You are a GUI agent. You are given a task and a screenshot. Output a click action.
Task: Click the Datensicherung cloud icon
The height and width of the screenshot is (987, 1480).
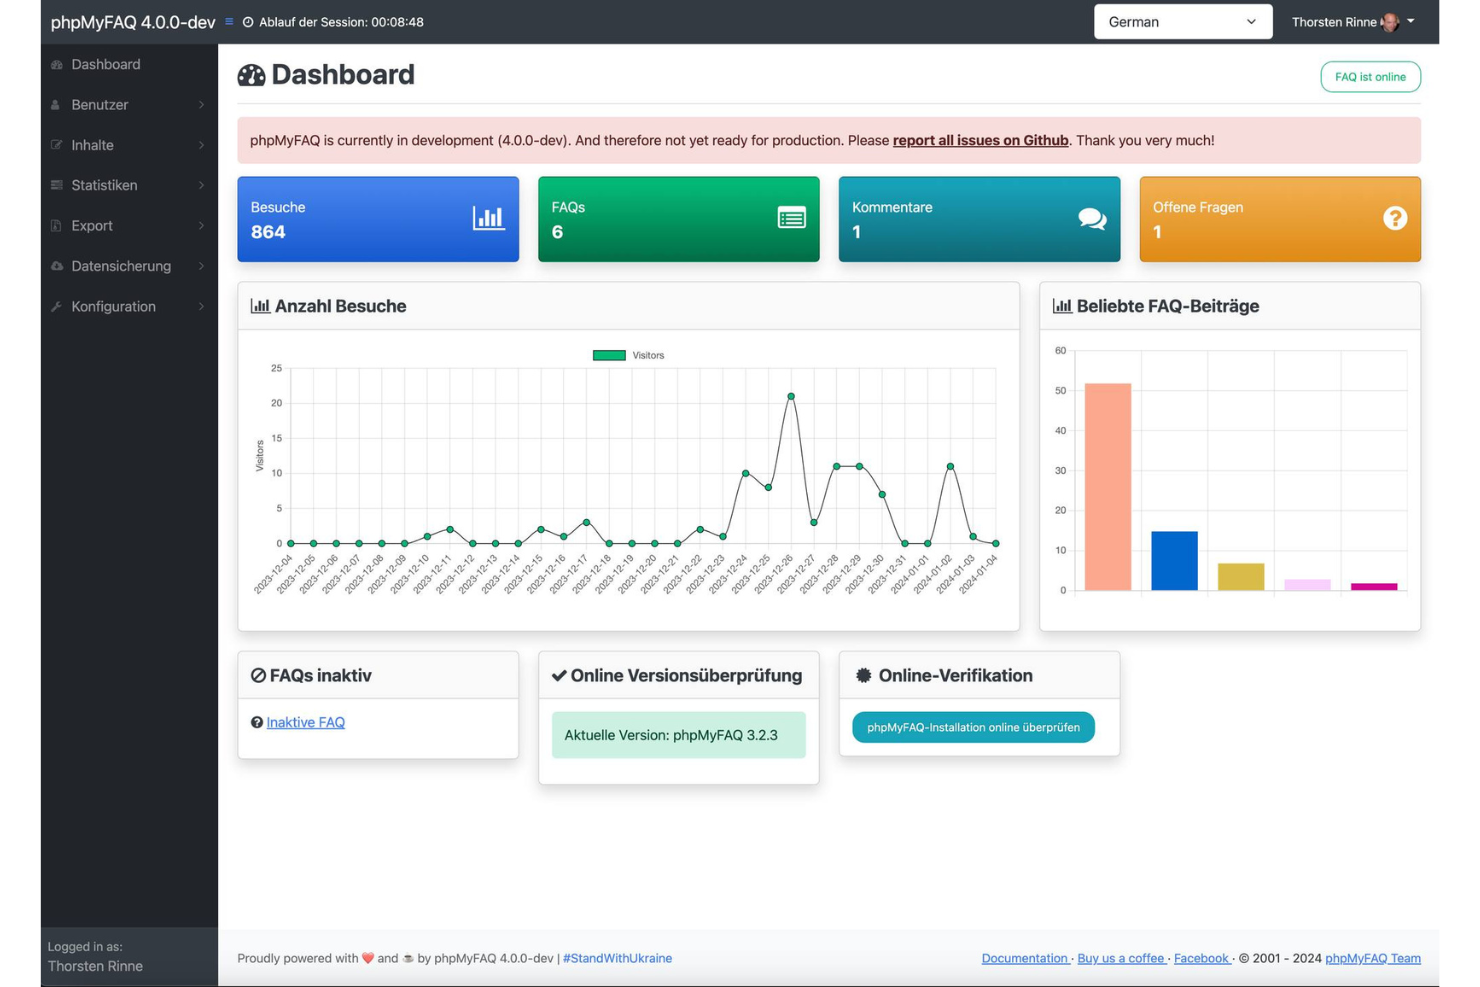tap(57, 266)
